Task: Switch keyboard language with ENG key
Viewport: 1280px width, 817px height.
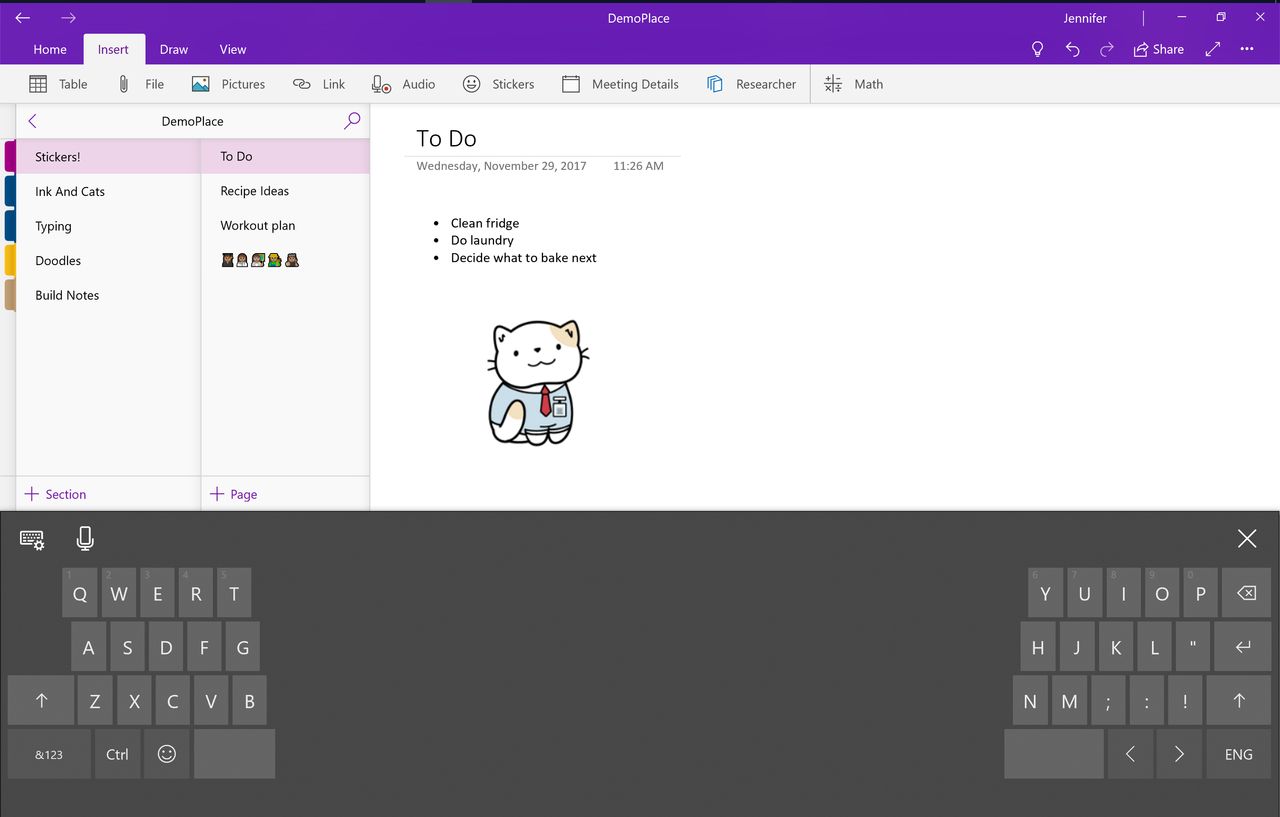Action: tap(1239, 754)
